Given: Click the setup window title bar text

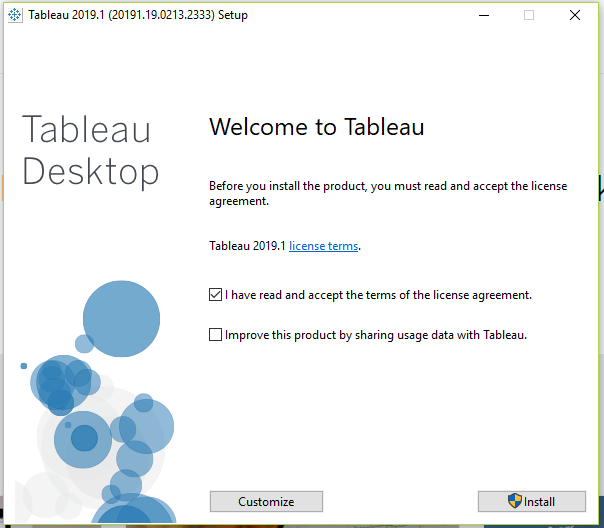Looking at the screenshot, I should click(x=138, y=15).
